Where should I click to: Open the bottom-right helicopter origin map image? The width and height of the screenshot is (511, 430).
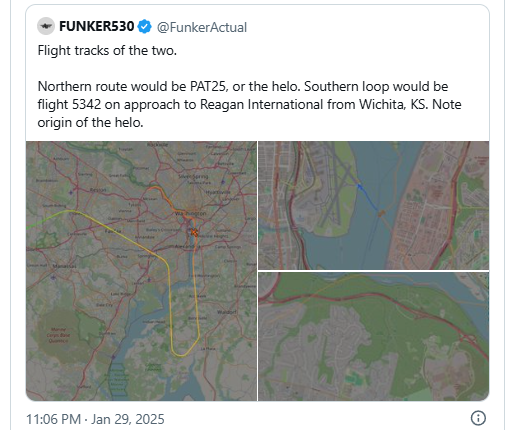pyautogui.click(x=374, y=336)
